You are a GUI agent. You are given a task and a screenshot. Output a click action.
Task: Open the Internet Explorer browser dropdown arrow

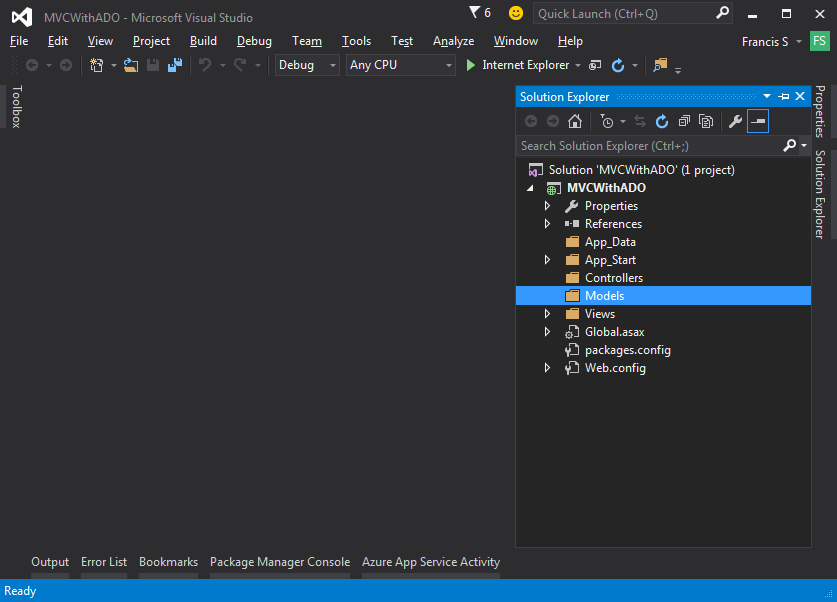point(578,66)
